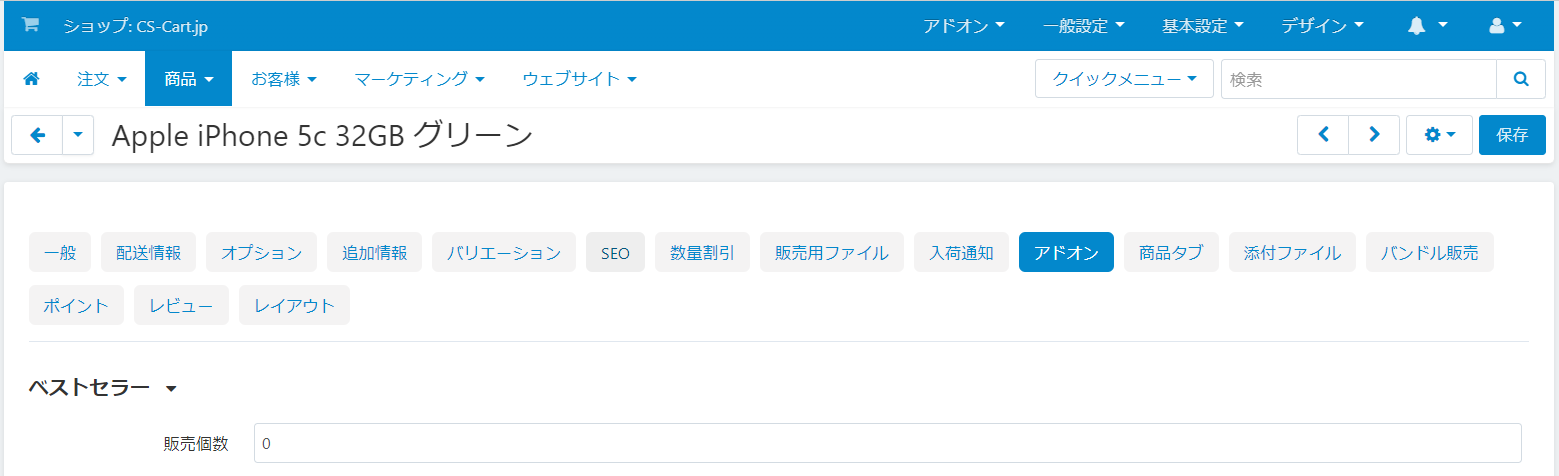Open the マーケティング menu
1559x476 pixels.
click(419, 79)
